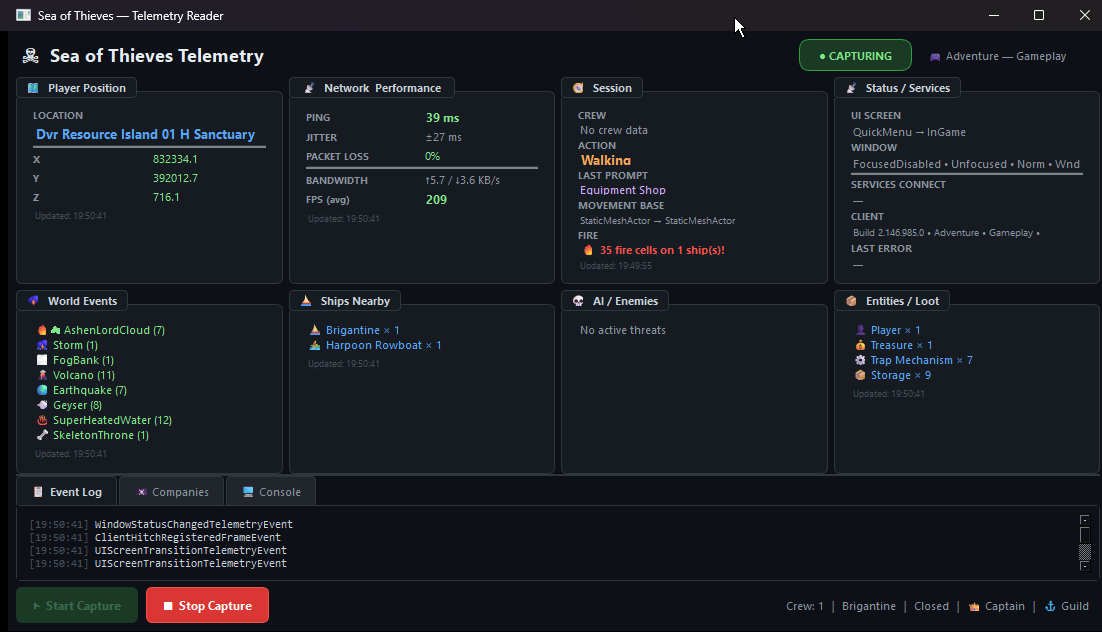
Task: Toggle the CAPTURING status indicator
Action: [855, 56]
